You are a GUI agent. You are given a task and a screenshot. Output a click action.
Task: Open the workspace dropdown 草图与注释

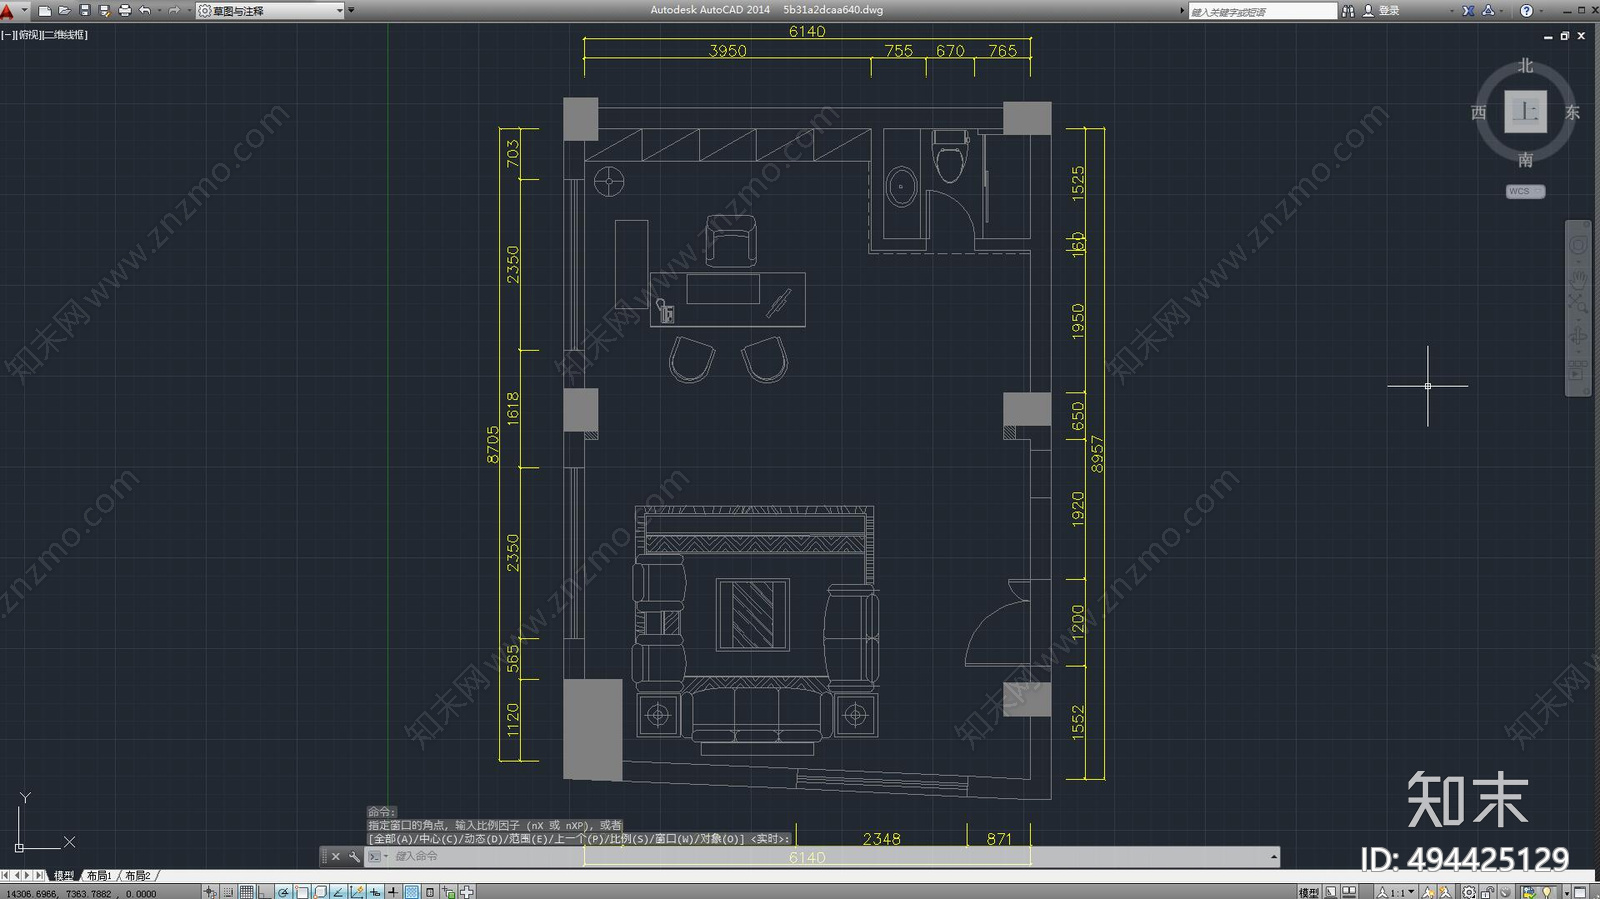(270, 10)
